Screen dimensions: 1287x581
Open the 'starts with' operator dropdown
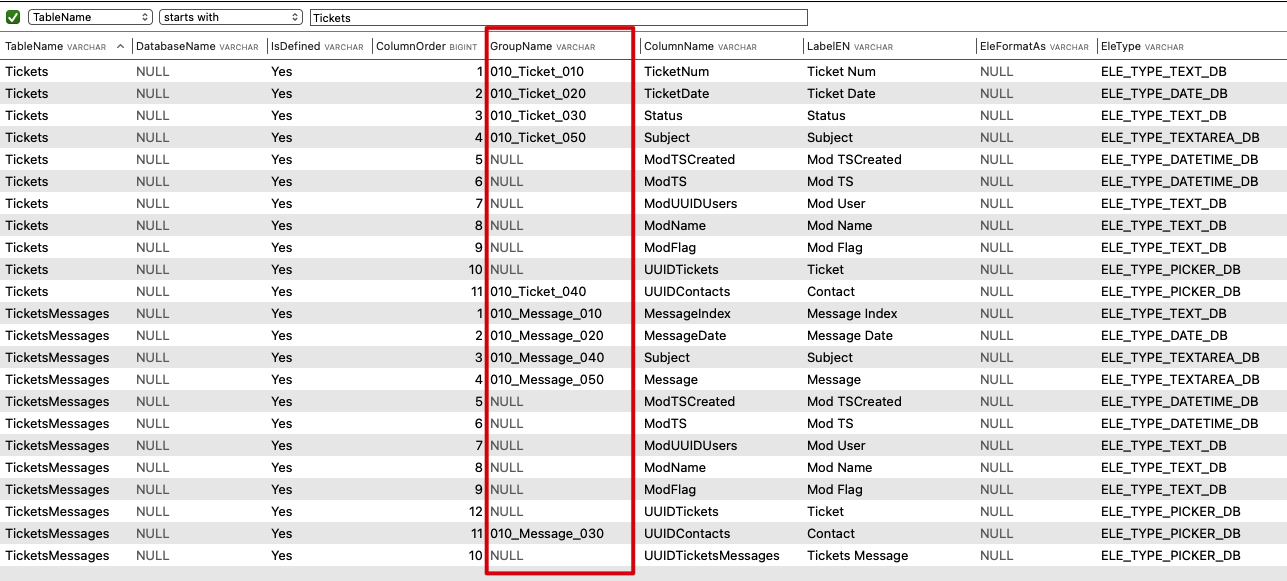(230, 17)
